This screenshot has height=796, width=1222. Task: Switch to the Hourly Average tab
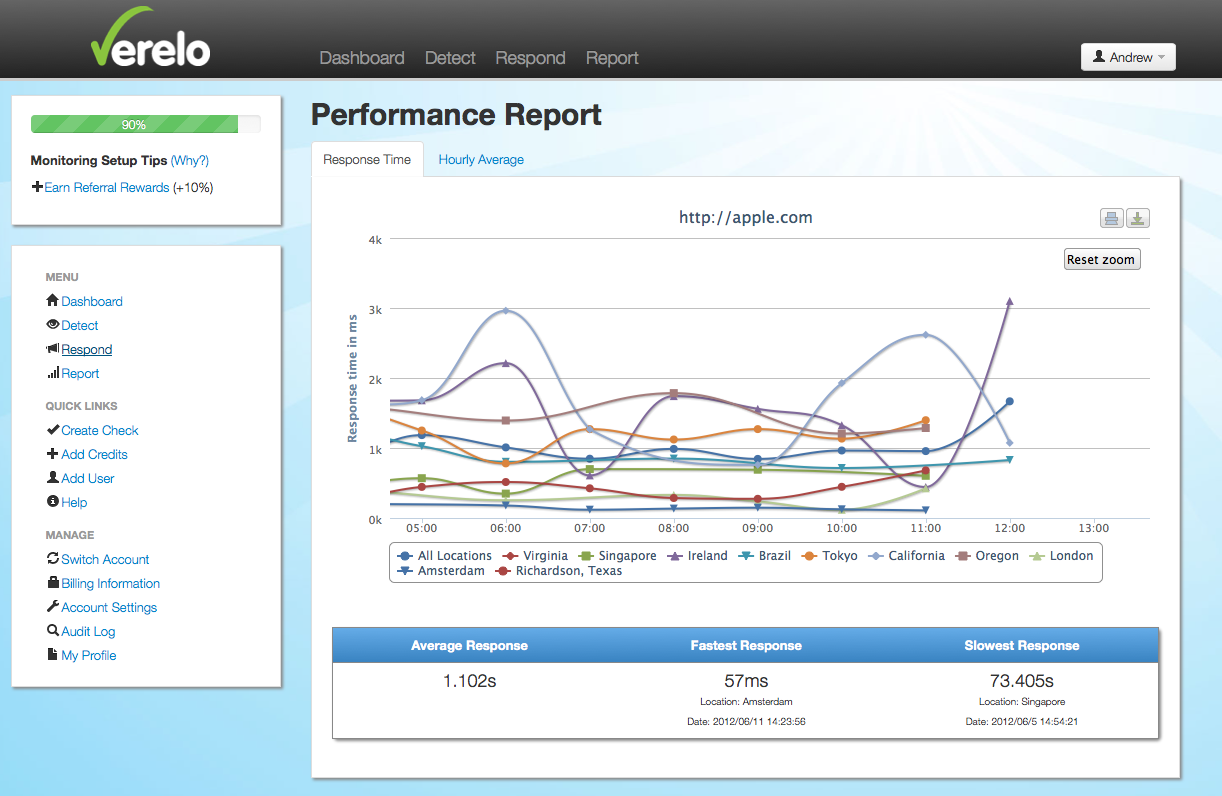[x=481, y=159]
